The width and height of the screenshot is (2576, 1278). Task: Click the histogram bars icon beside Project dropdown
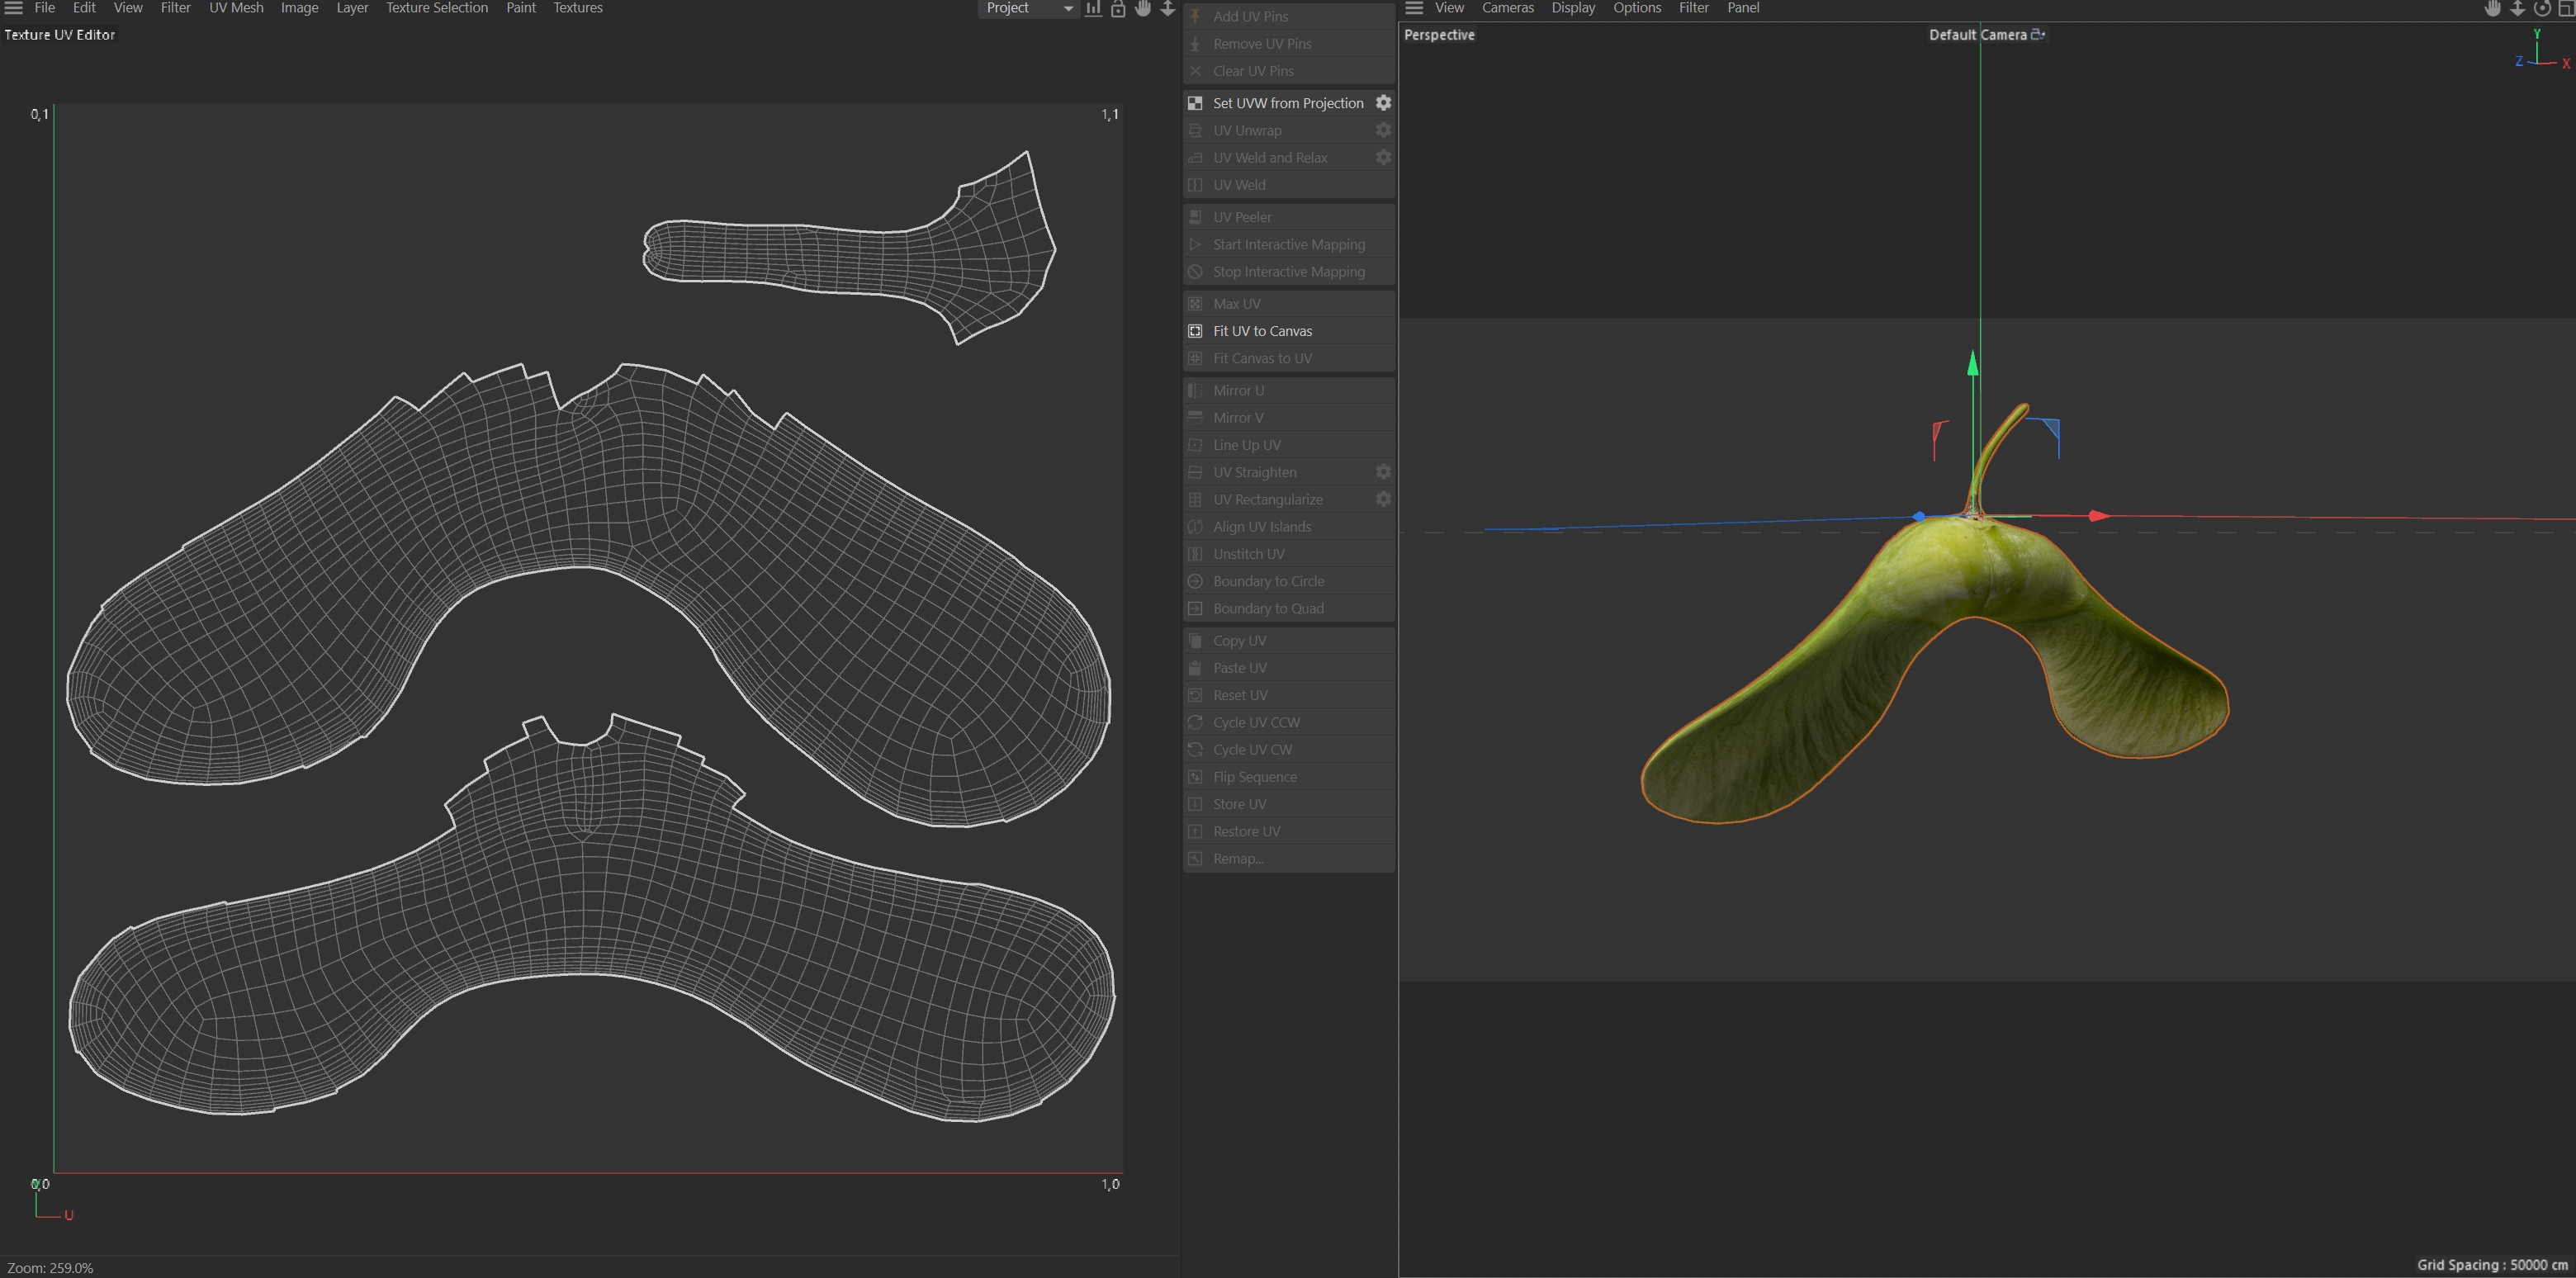click(x=1093, y=8)
